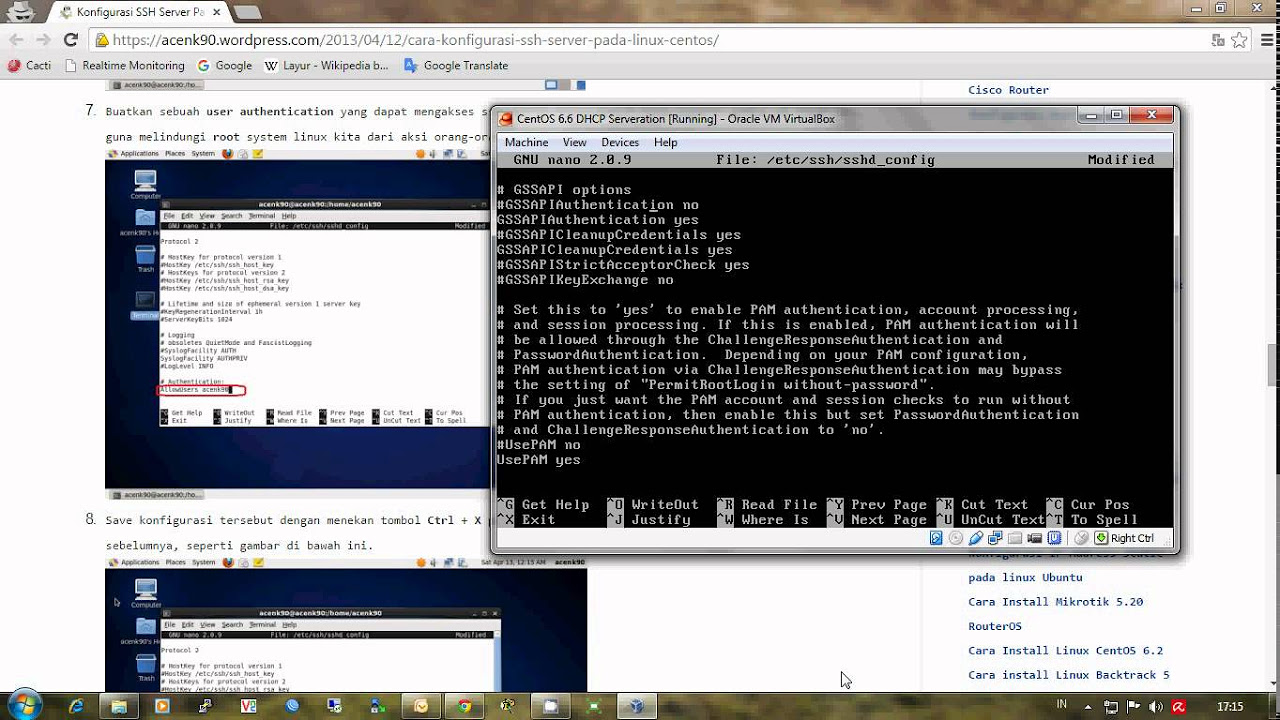Click the Show desktop button at taskbar end
This screenshot has height=720, width=1280.
pos(1273,705)
